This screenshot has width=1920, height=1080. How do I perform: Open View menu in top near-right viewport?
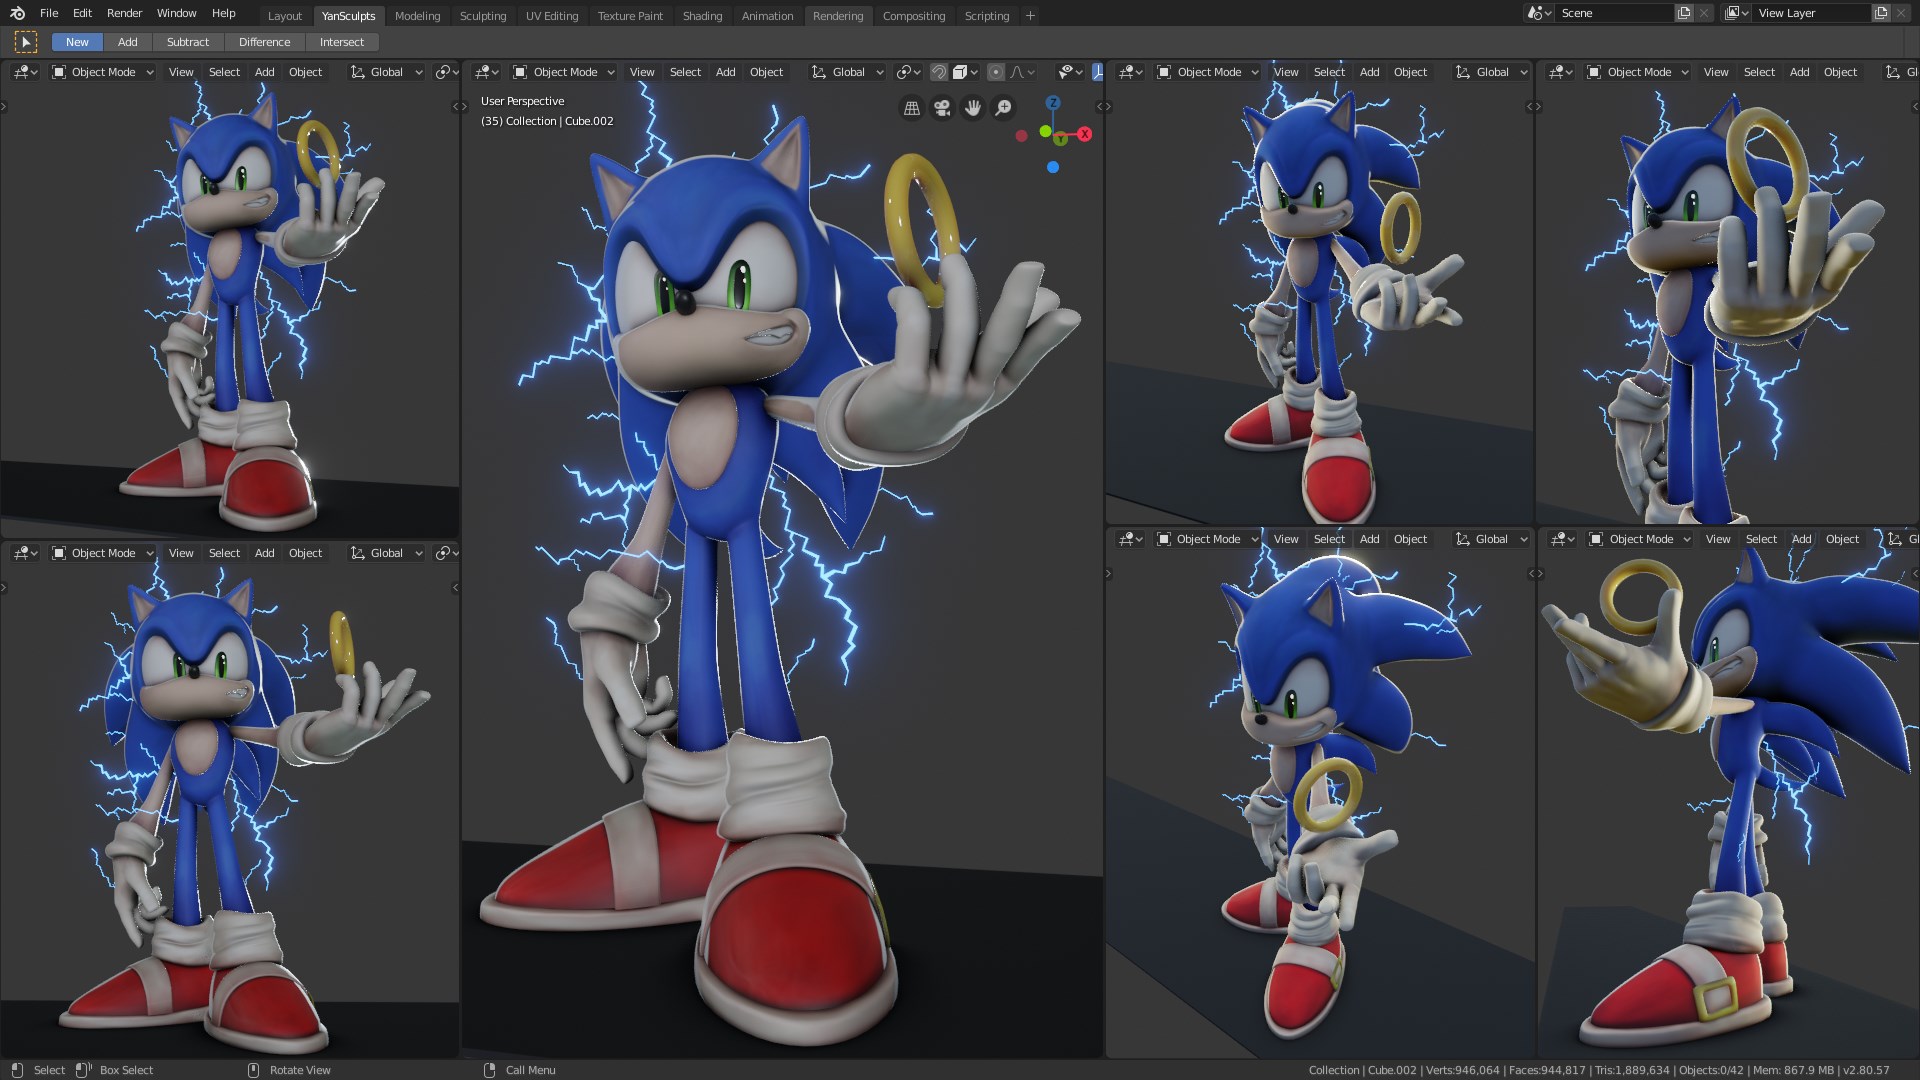tap(1286, 72)
